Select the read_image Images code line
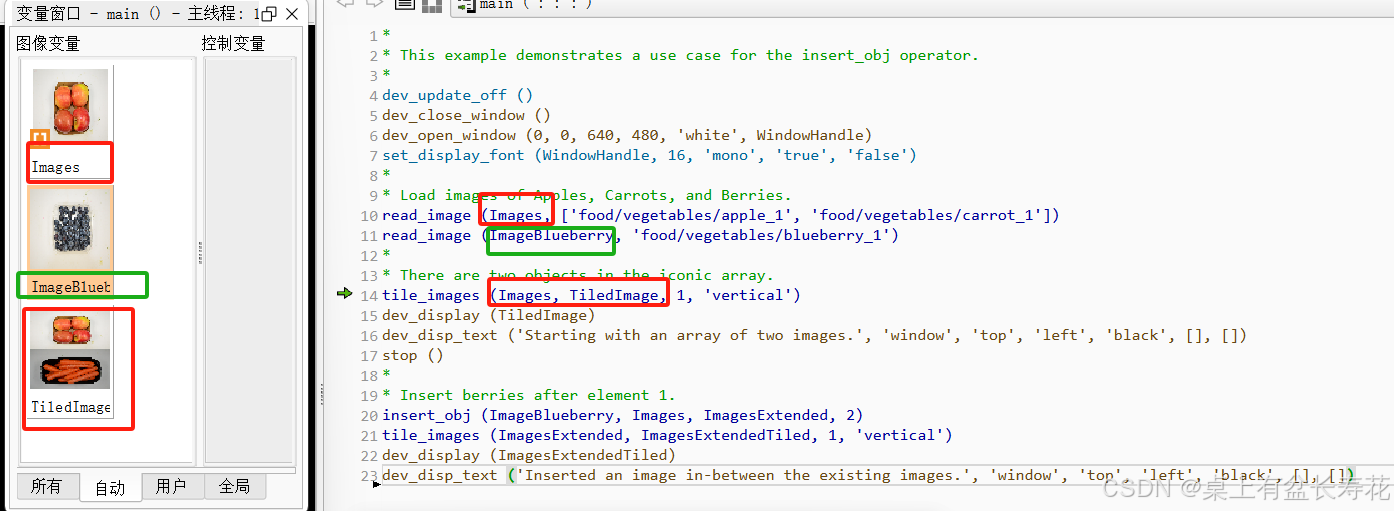Image resolution: width=1394 pixels, height=511 pixels. (x=720, y=216)
